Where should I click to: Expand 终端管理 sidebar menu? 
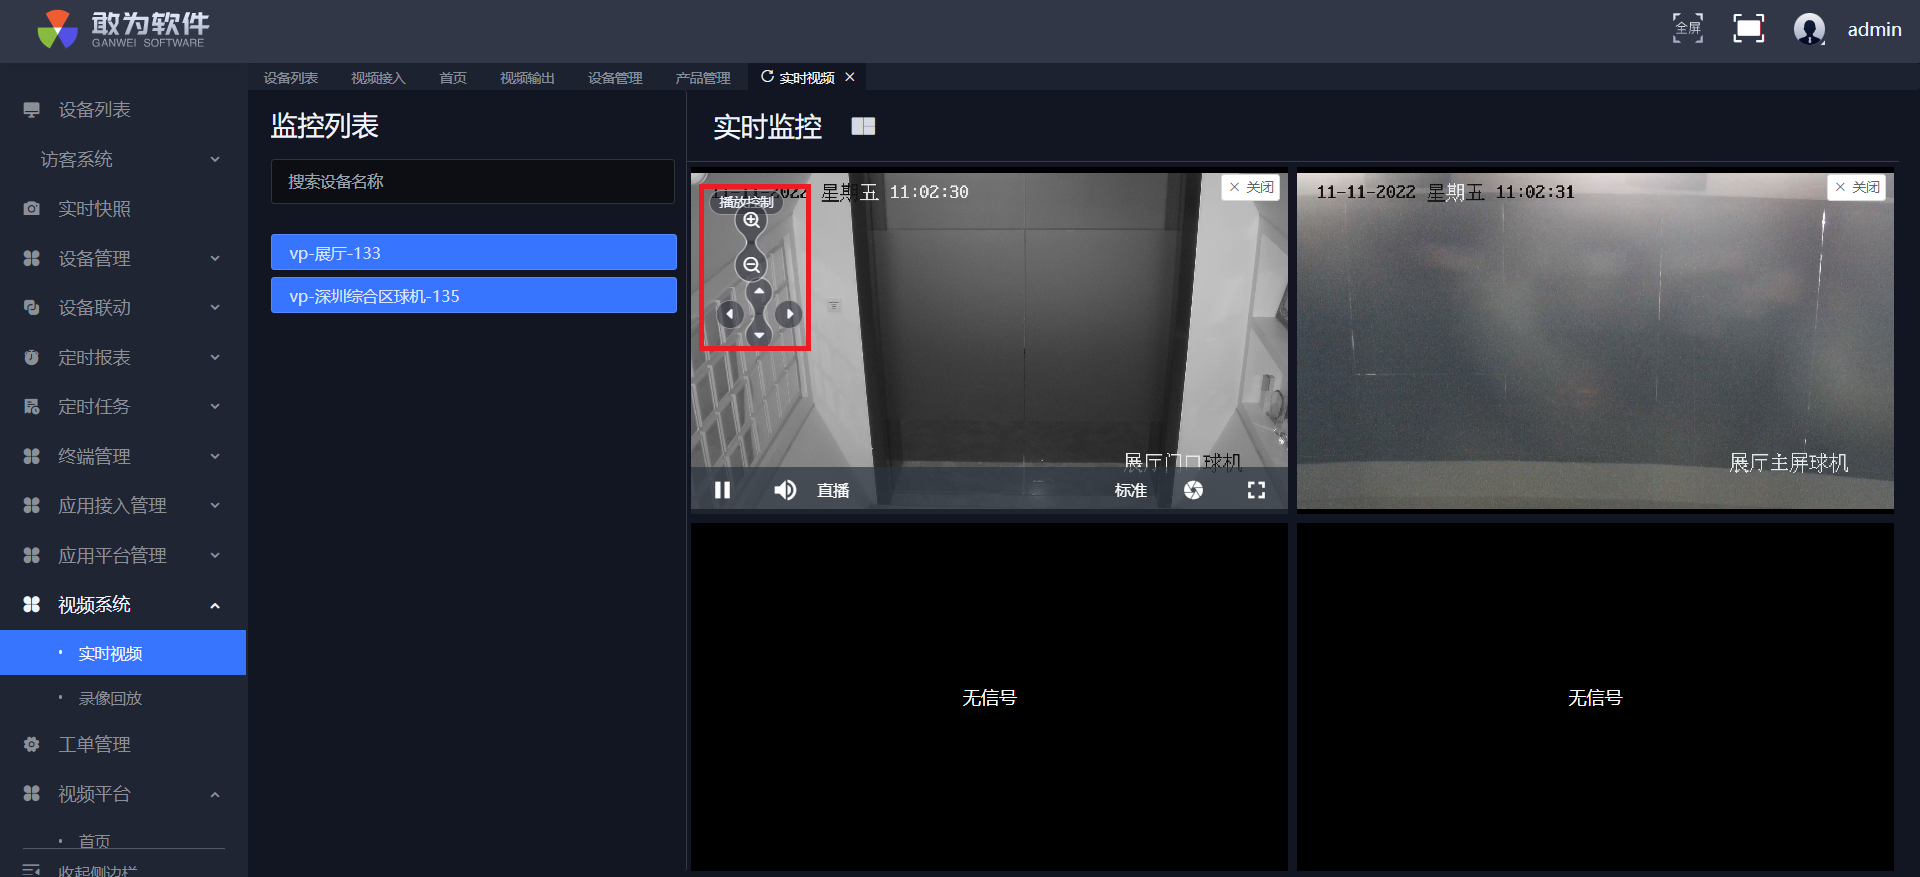pyautogui.click(x=123, y=456)
